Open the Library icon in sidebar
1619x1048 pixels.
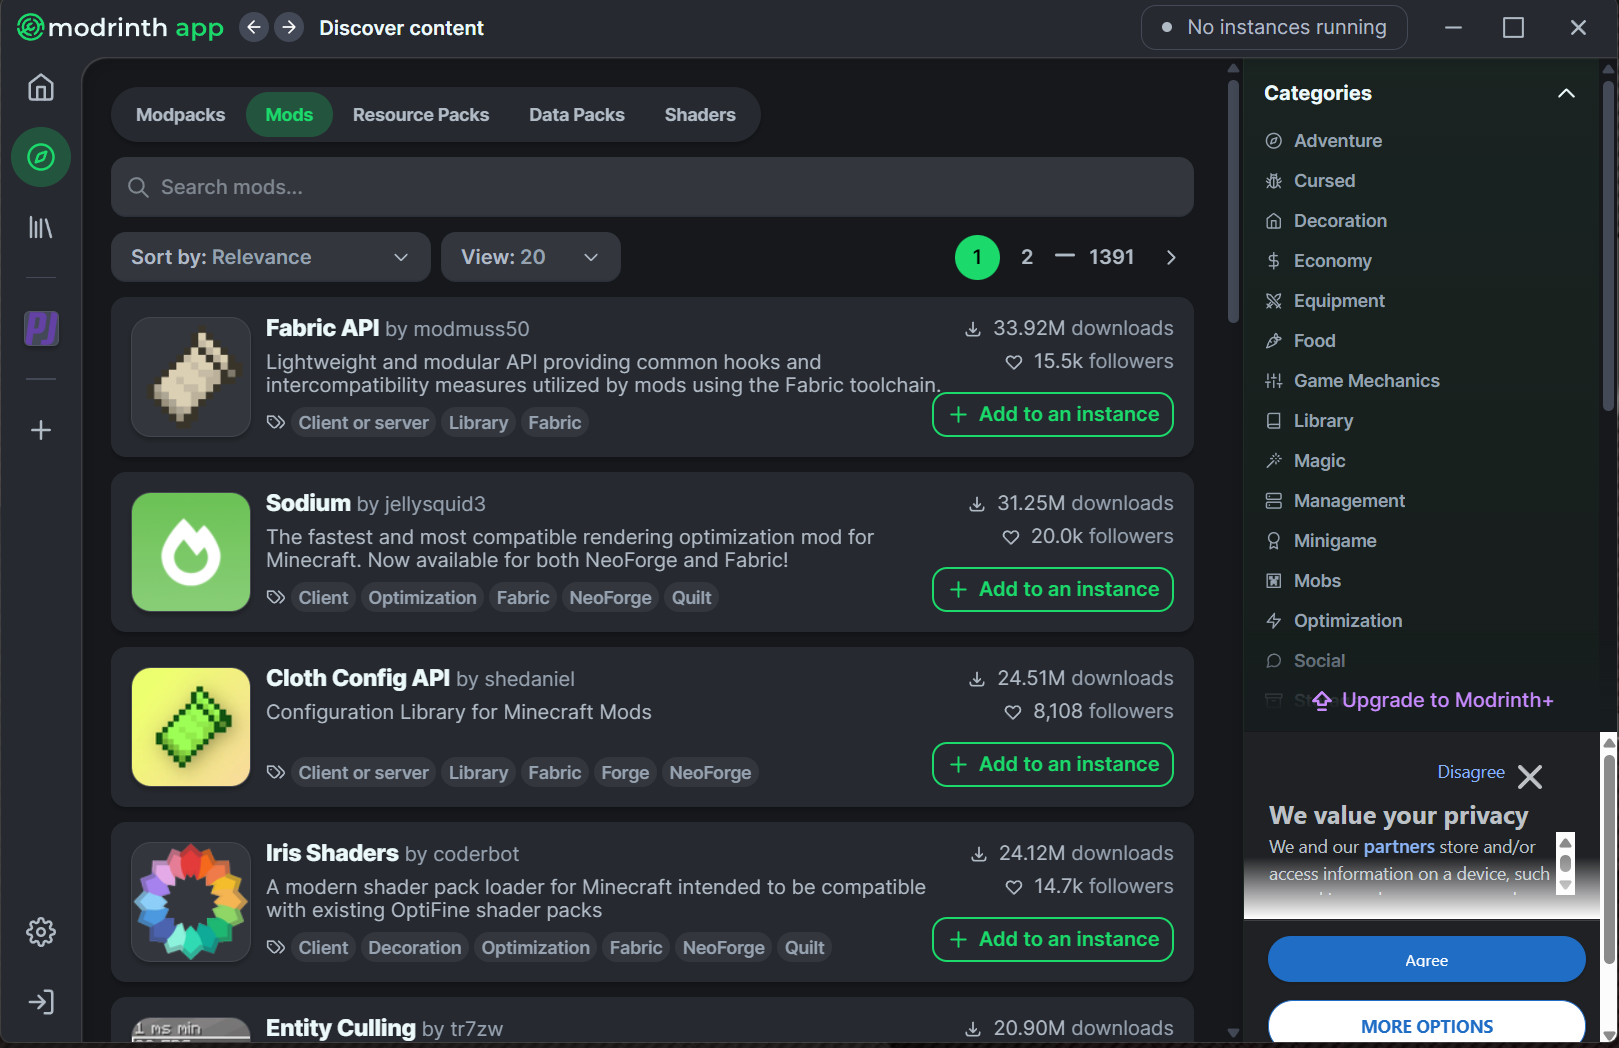[41, 228]
